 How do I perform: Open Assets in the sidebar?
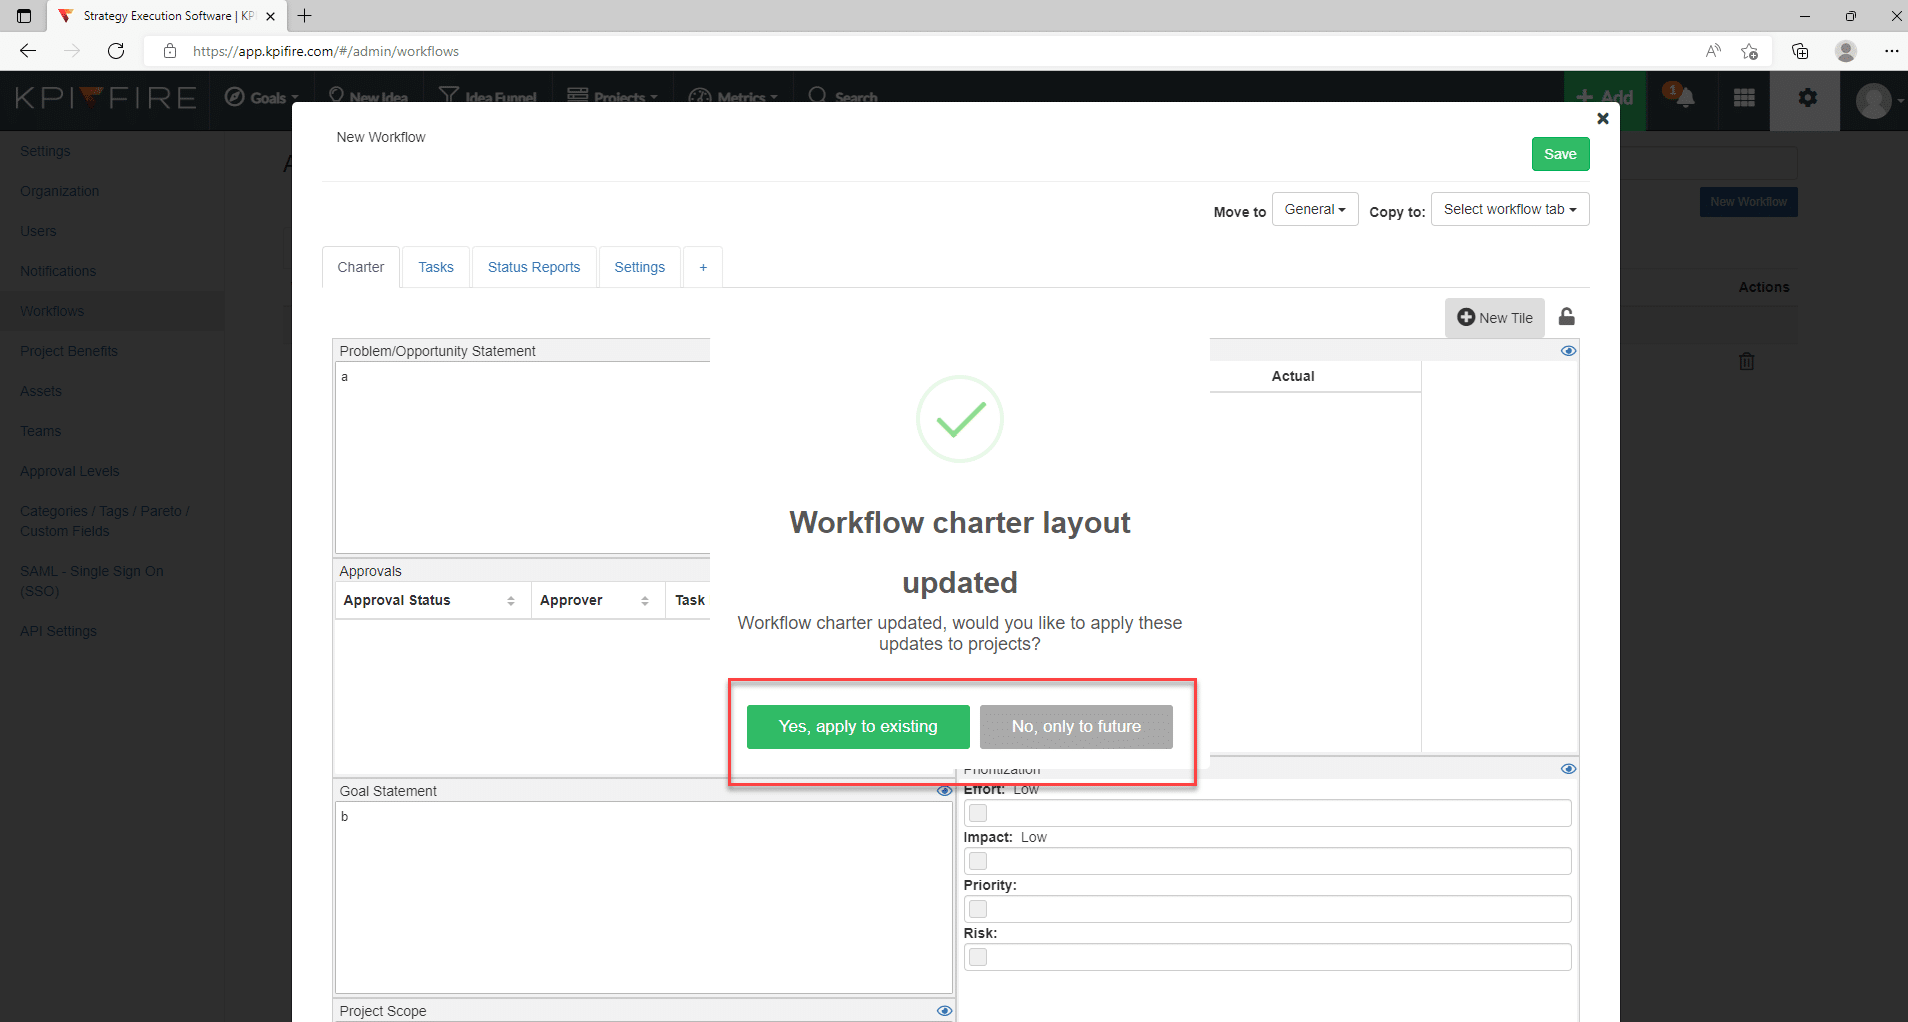41,391
